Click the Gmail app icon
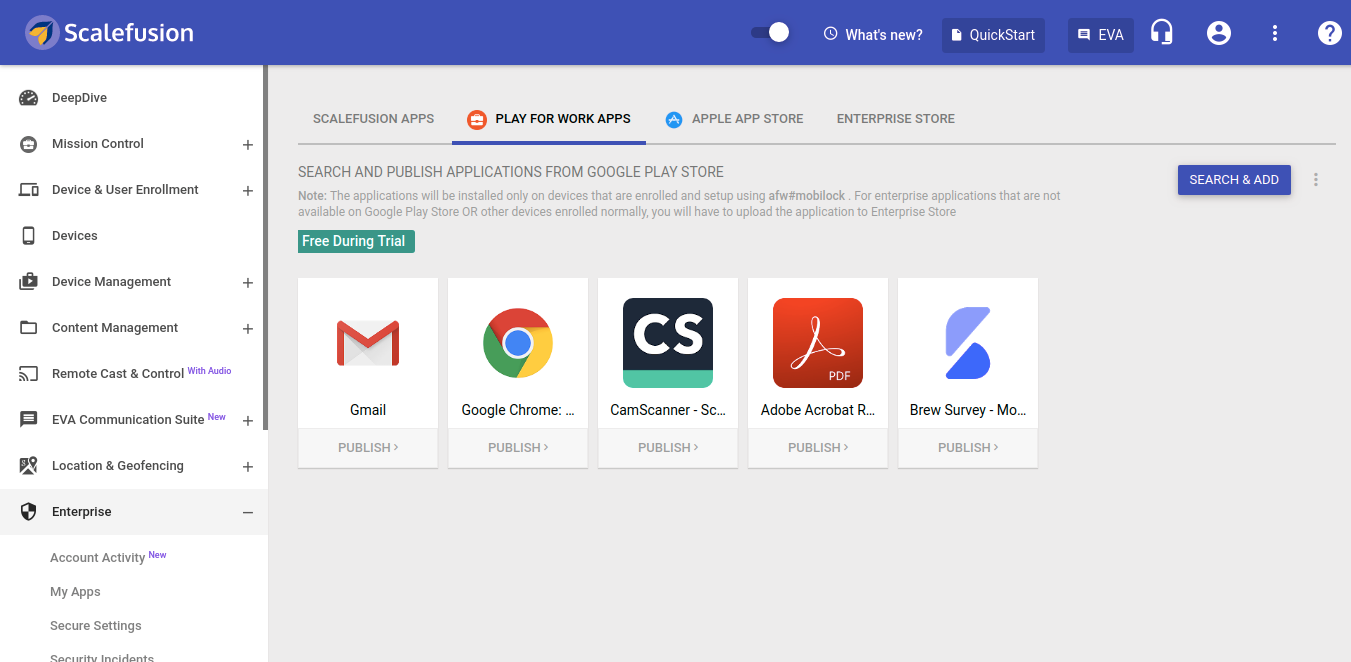 pos(368,343)
